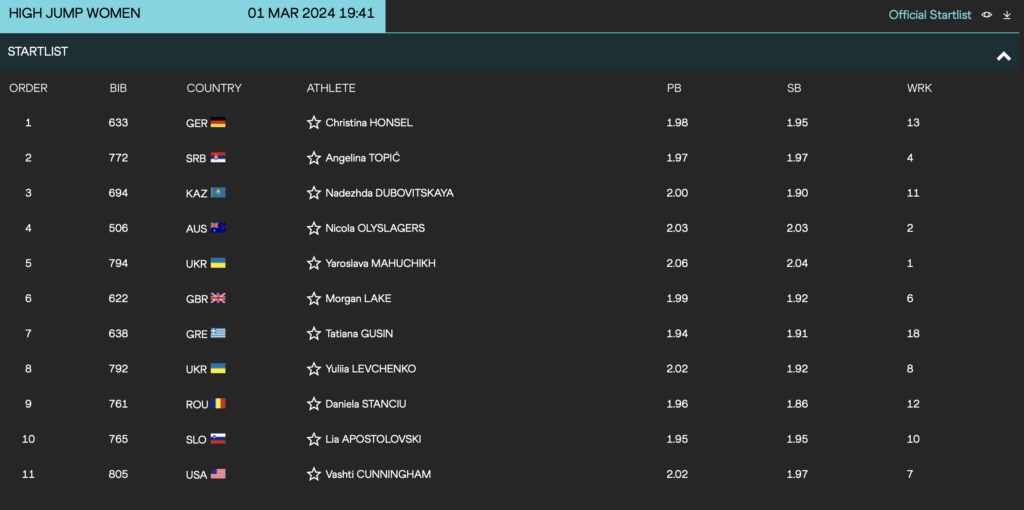Screen dimensions: 1024x510
Task: Open athlete Yaroslava MAHUCHIKH
Action: 381,264
